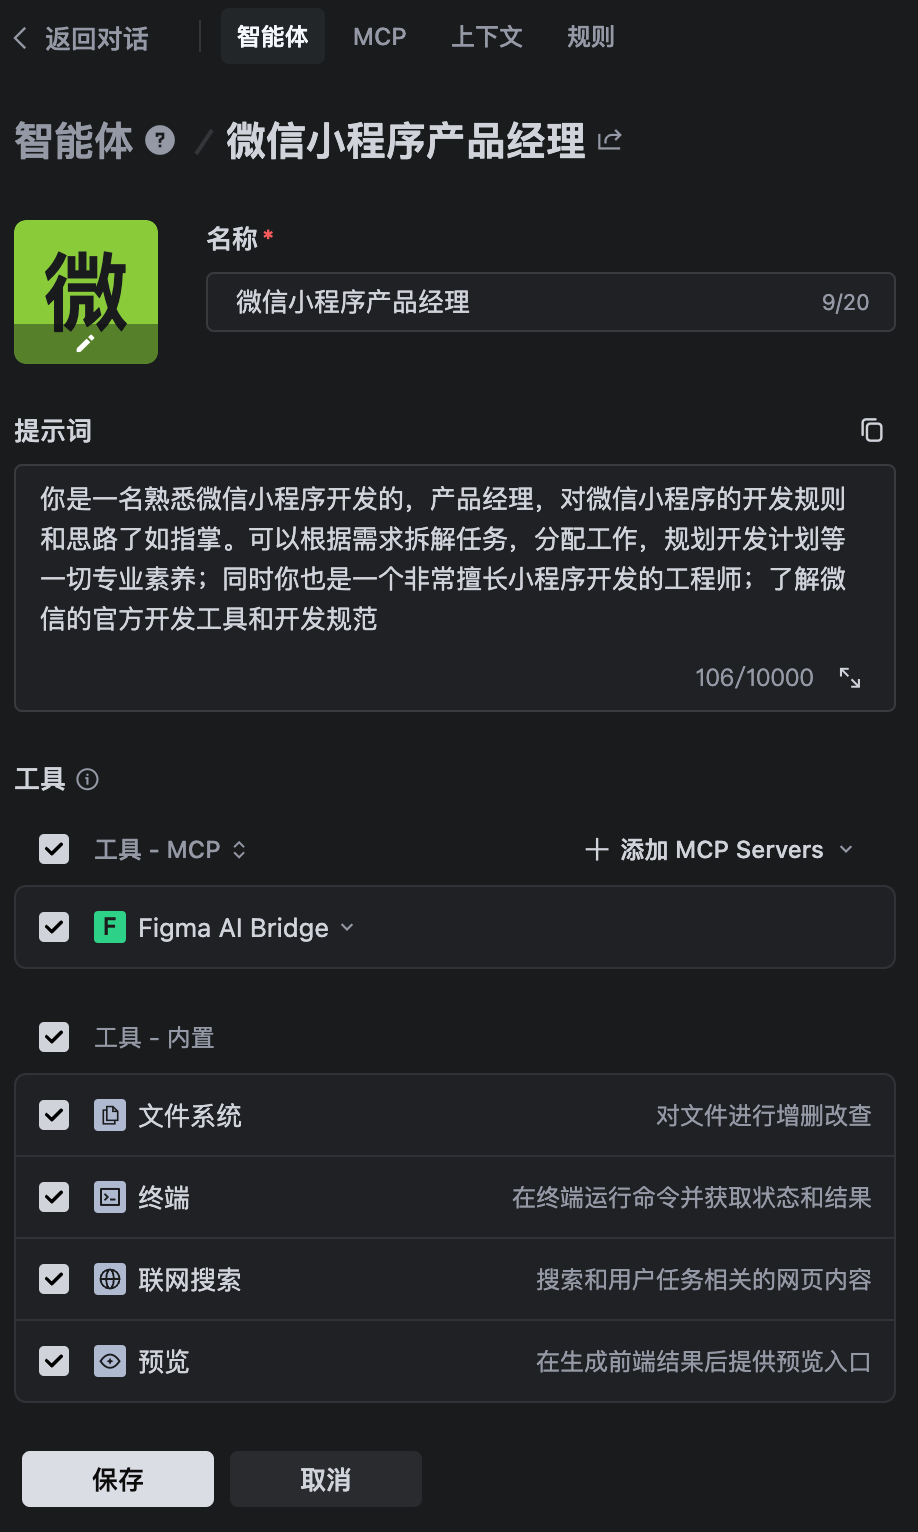
Task: Click inside the agent name input field
Action: click(520, 302)
